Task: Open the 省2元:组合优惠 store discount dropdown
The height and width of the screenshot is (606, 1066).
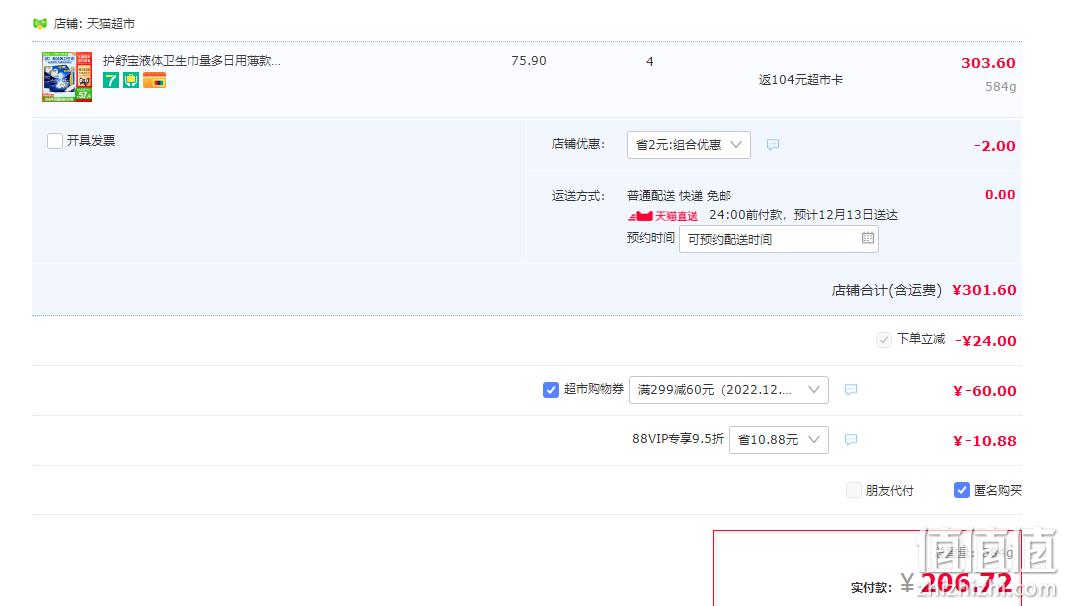Action: [x=689, y=145]
